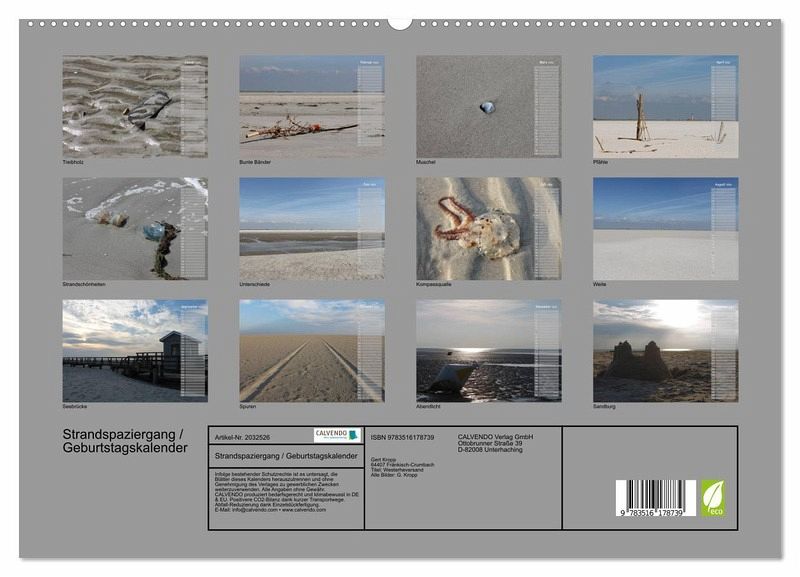
Task: Click the large 'Strandspaziergang / Geburtstagskalender' title
Action: pos(125,441)
